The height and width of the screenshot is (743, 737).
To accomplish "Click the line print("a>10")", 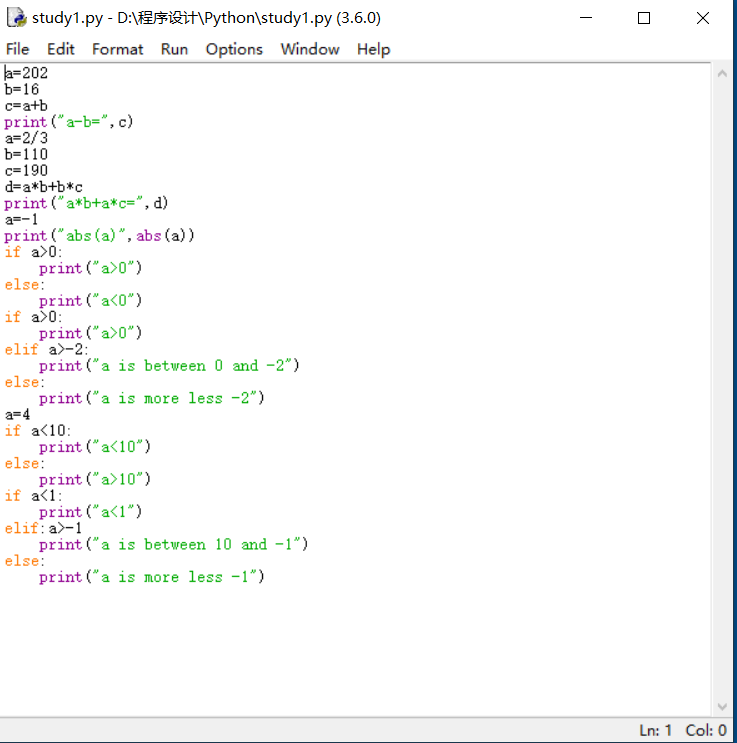I will [95, 479].
